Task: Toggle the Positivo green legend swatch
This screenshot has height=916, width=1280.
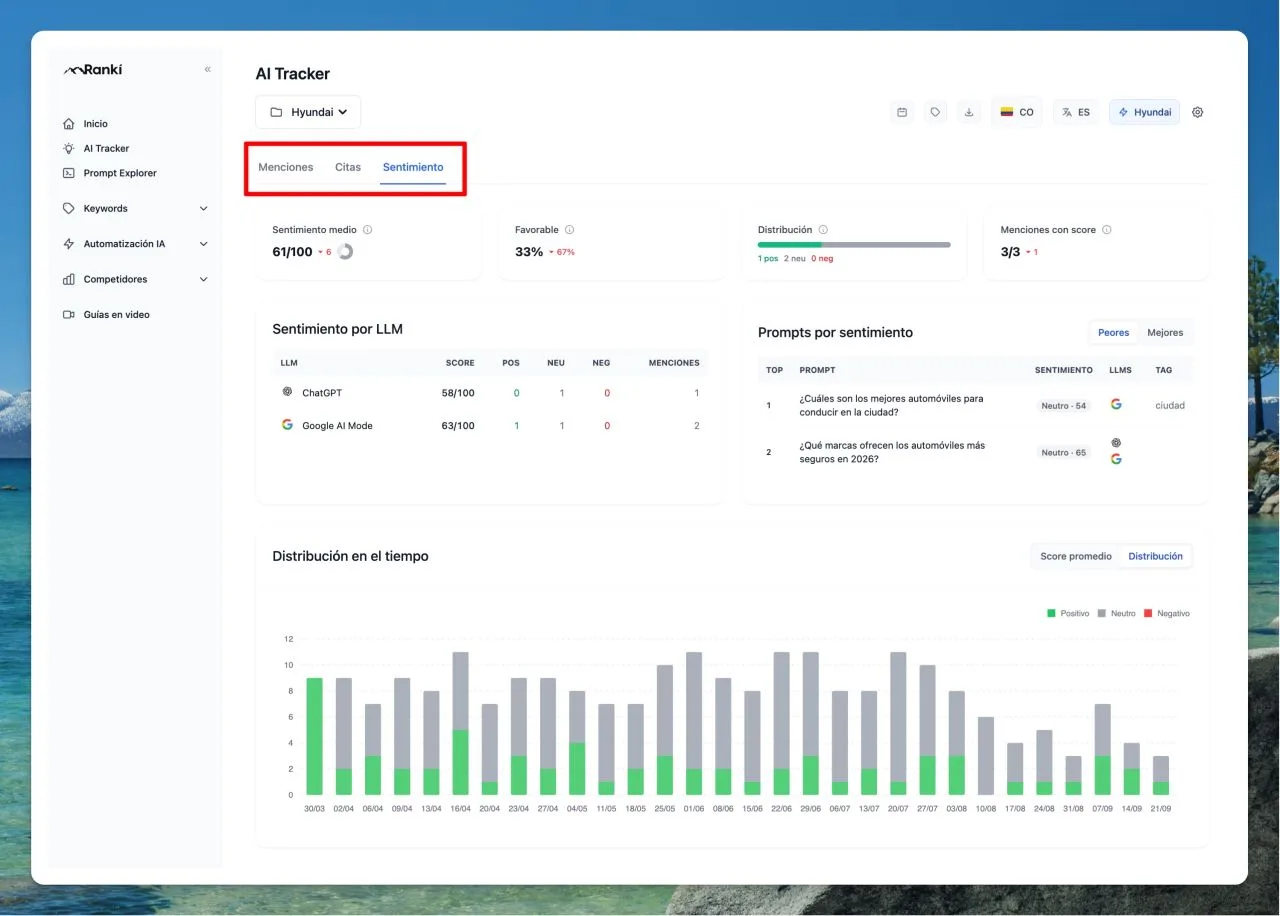Action: [x=1051, y=613]
